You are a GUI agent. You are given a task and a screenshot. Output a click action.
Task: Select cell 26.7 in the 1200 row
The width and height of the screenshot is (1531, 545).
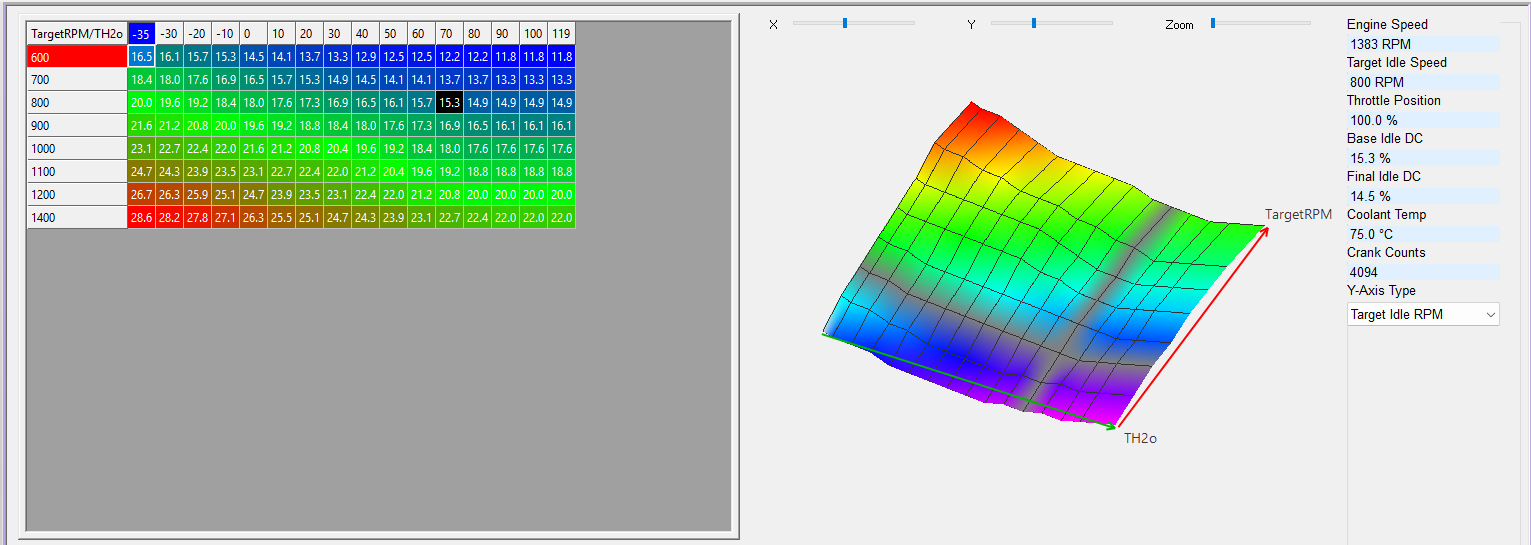coord(141,194)
